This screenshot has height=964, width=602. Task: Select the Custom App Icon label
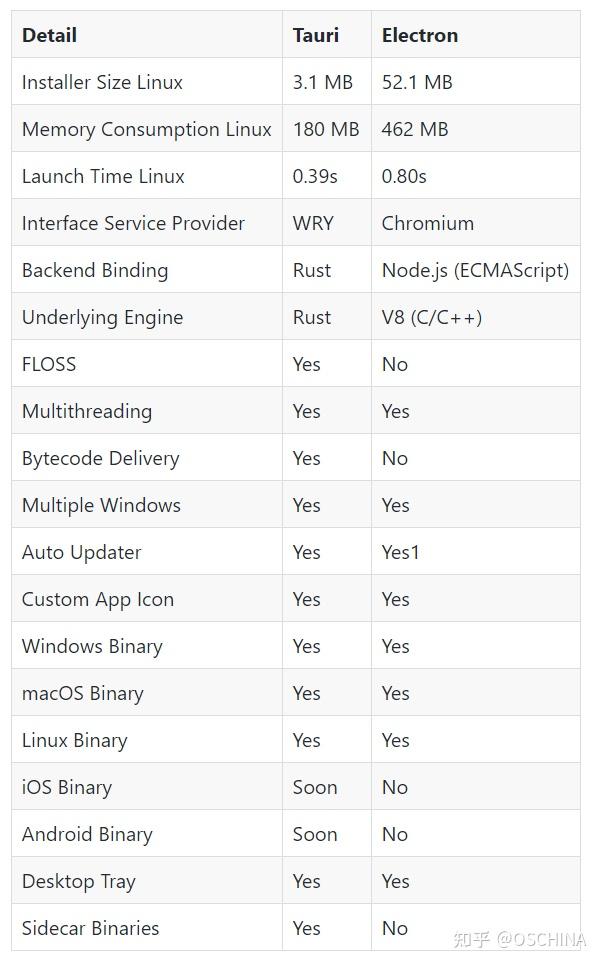98,599
